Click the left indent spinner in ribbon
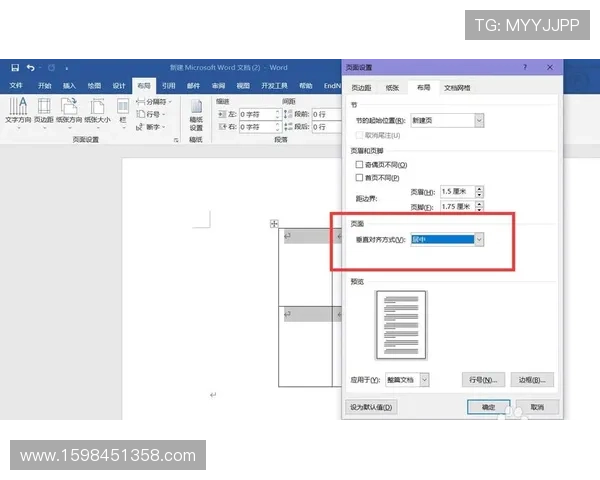The image size is (600, 480). tap(278, 114)
